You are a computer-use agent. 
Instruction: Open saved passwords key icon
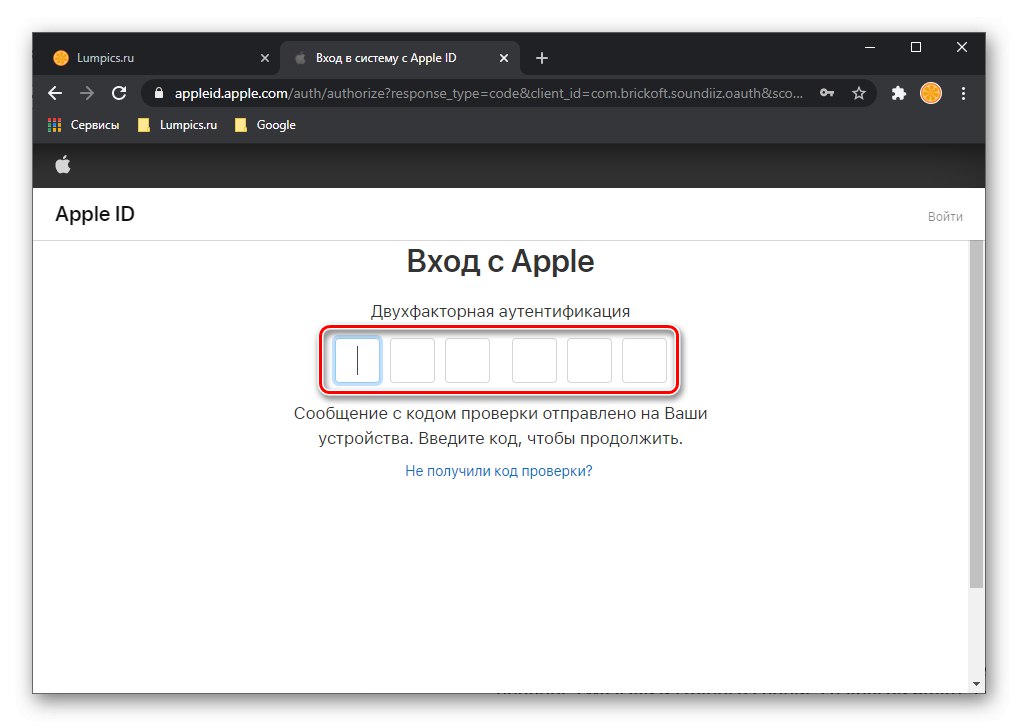coord(826,94)
